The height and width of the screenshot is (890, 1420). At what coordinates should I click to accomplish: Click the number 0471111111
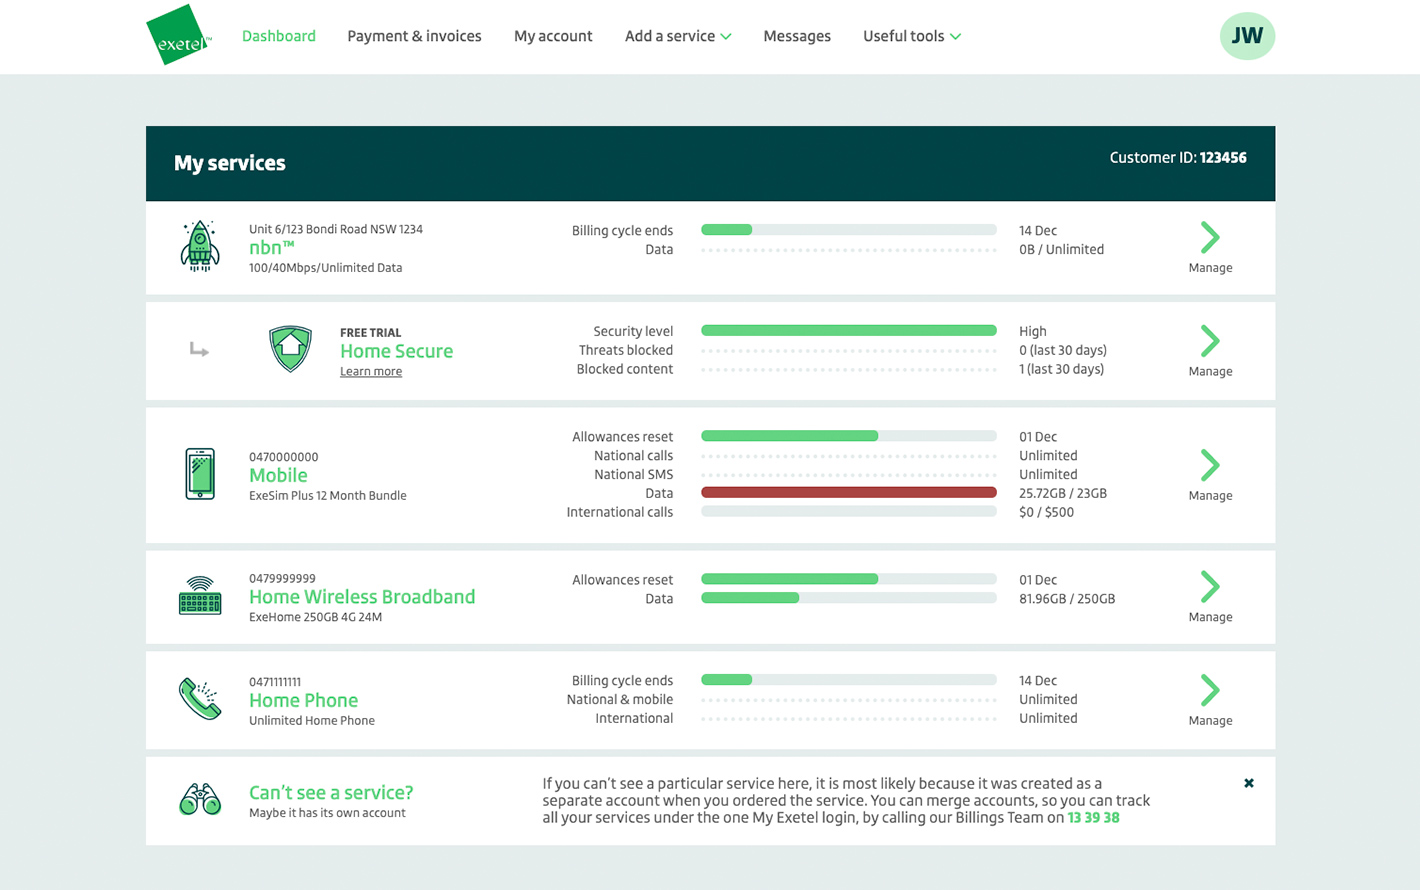275,682
